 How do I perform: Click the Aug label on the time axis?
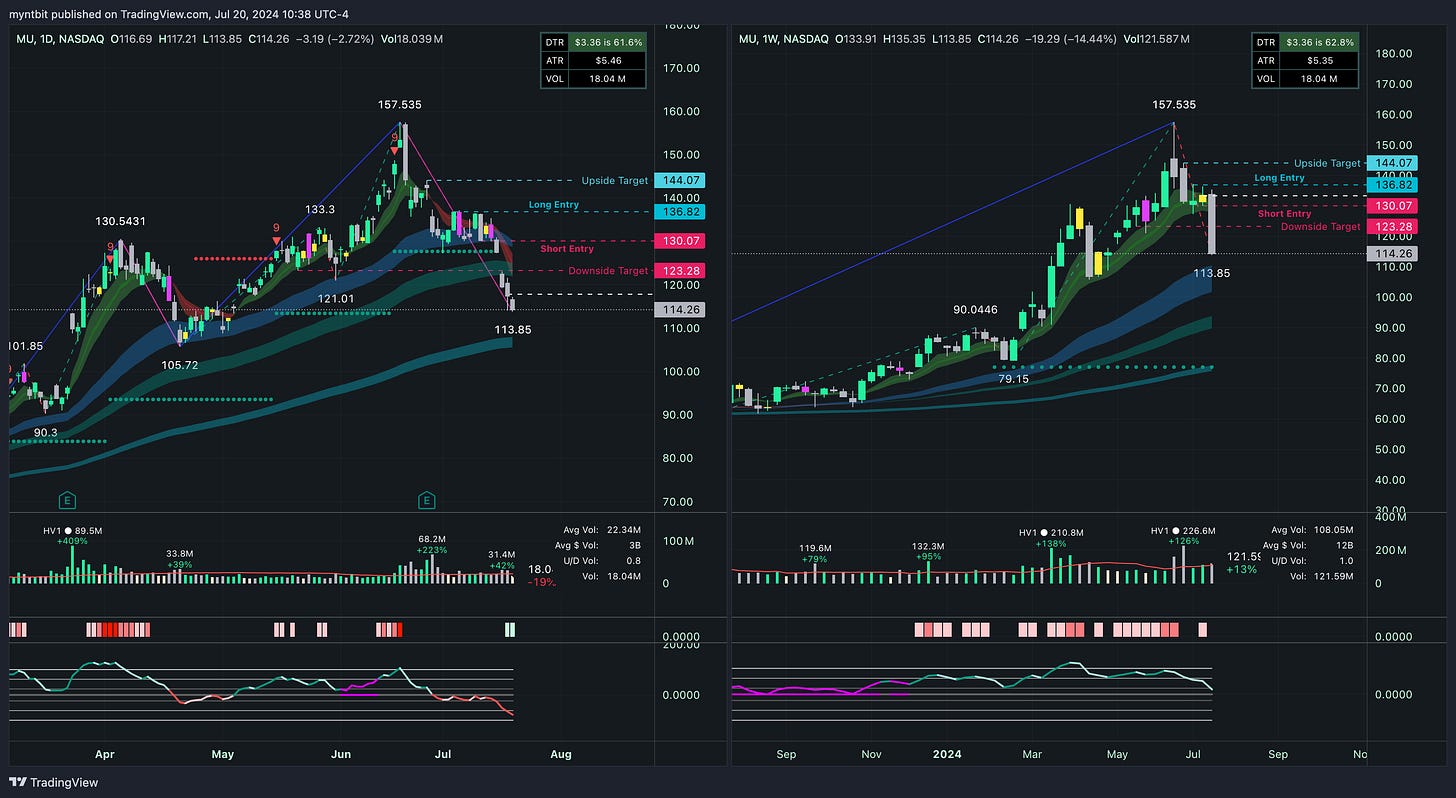click(x=561, y=754)
